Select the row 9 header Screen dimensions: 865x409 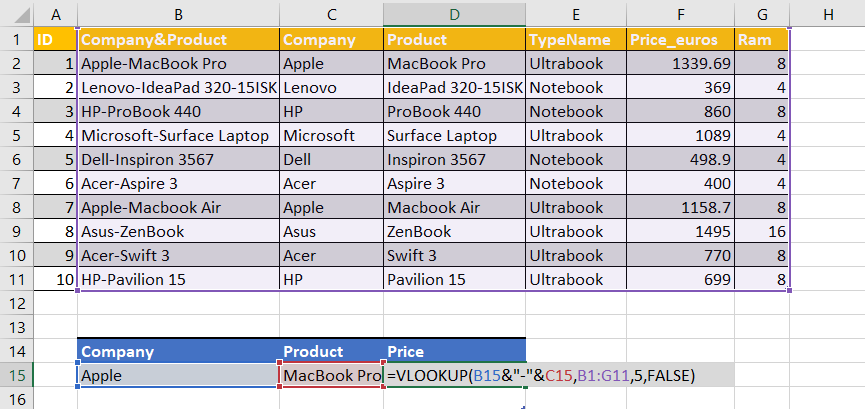click(16, 231)
